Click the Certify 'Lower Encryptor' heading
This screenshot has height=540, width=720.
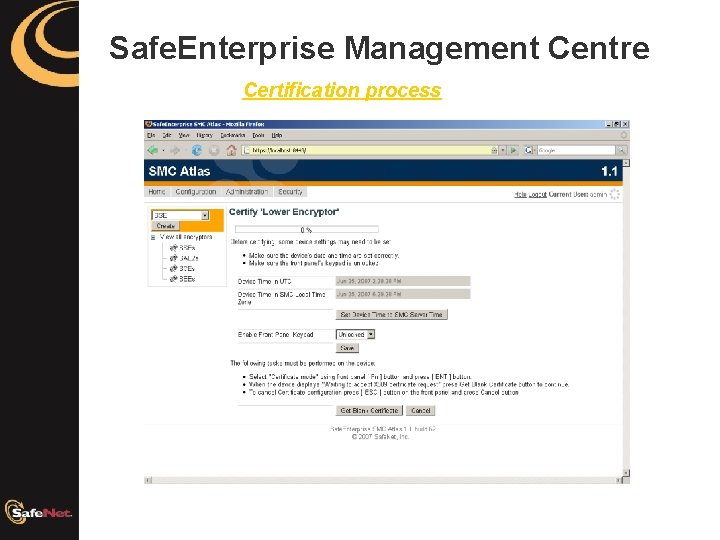(x=284, y=212)
